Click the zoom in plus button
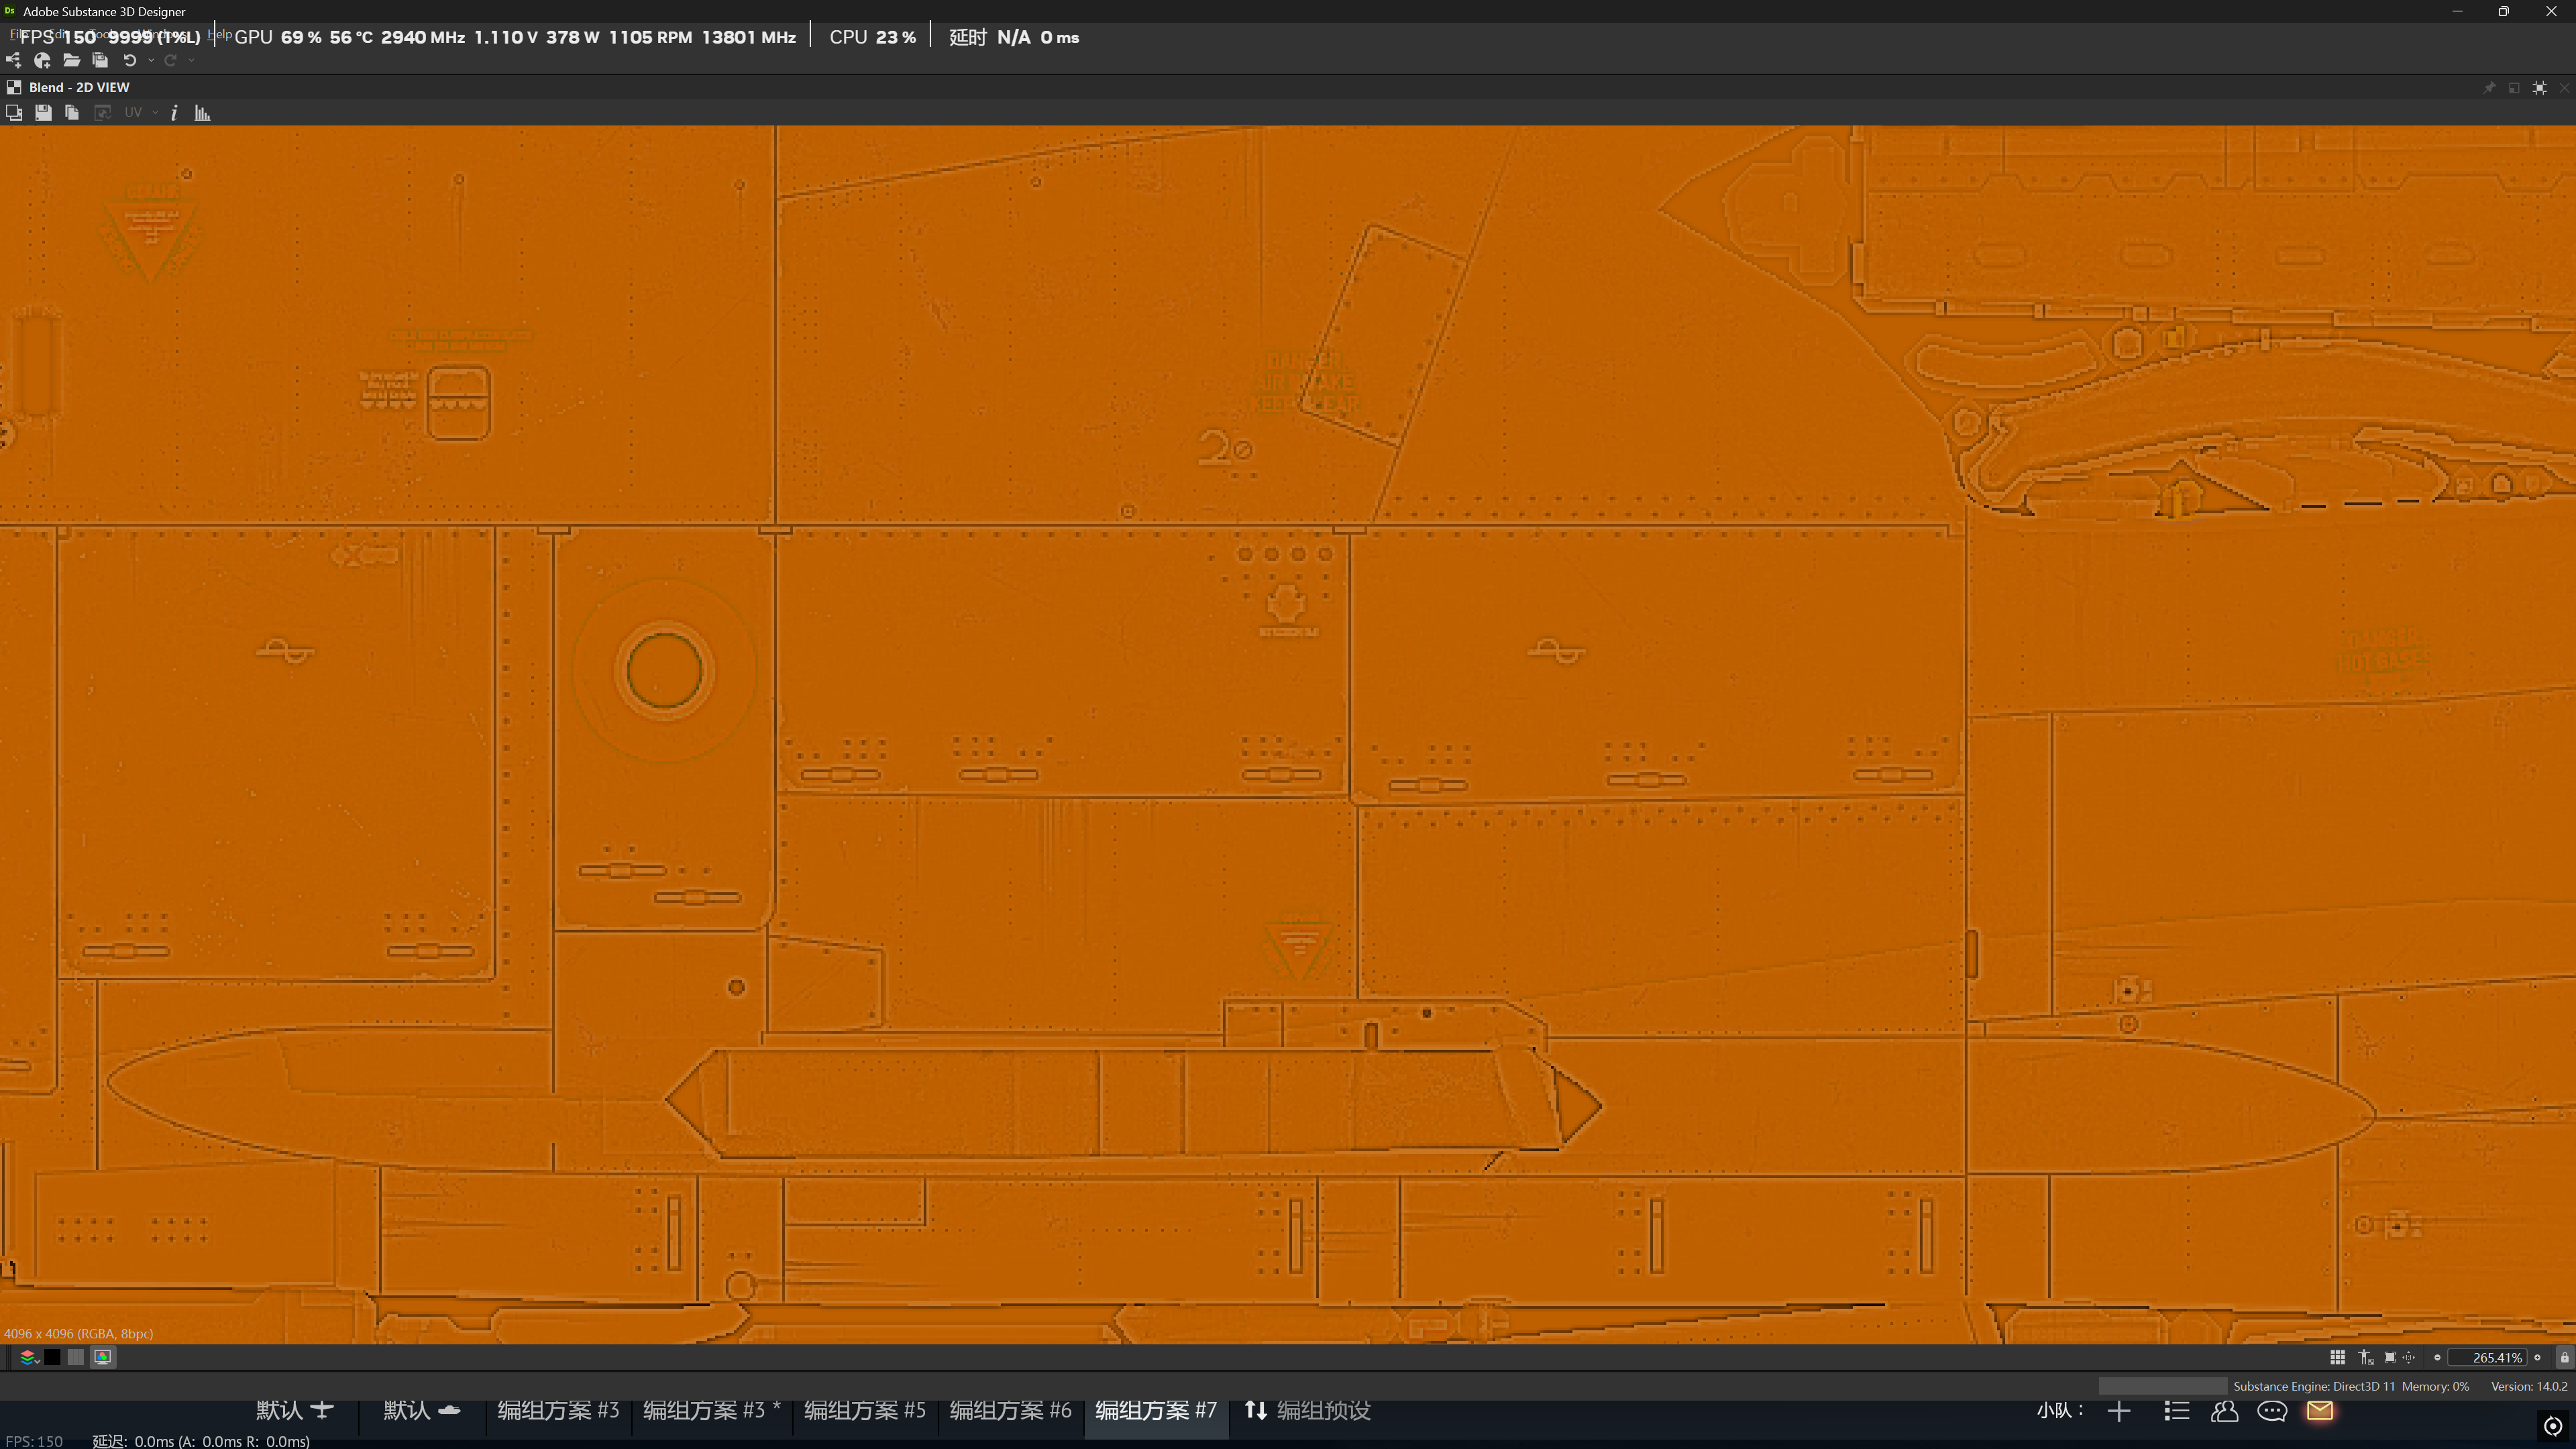The width and height of the screenshot is (2576, 1449). [x=2537, y=1357]
